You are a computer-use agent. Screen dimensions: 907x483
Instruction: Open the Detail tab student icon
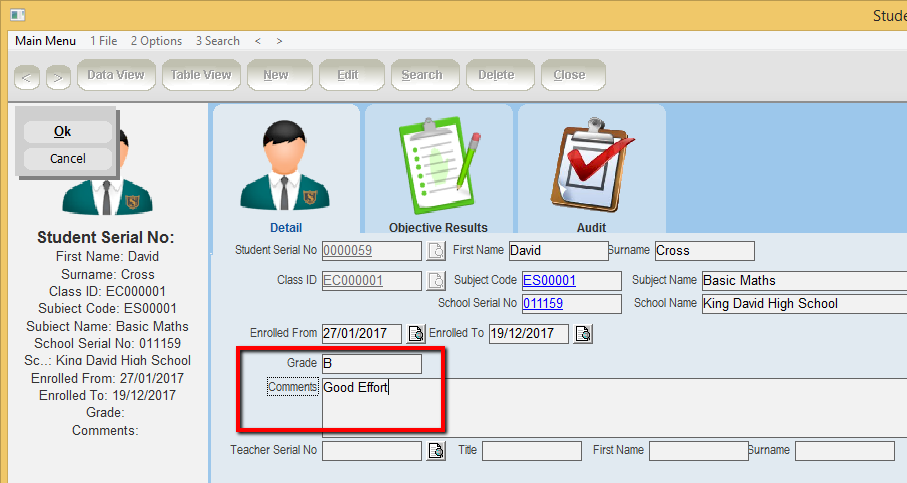286,165
